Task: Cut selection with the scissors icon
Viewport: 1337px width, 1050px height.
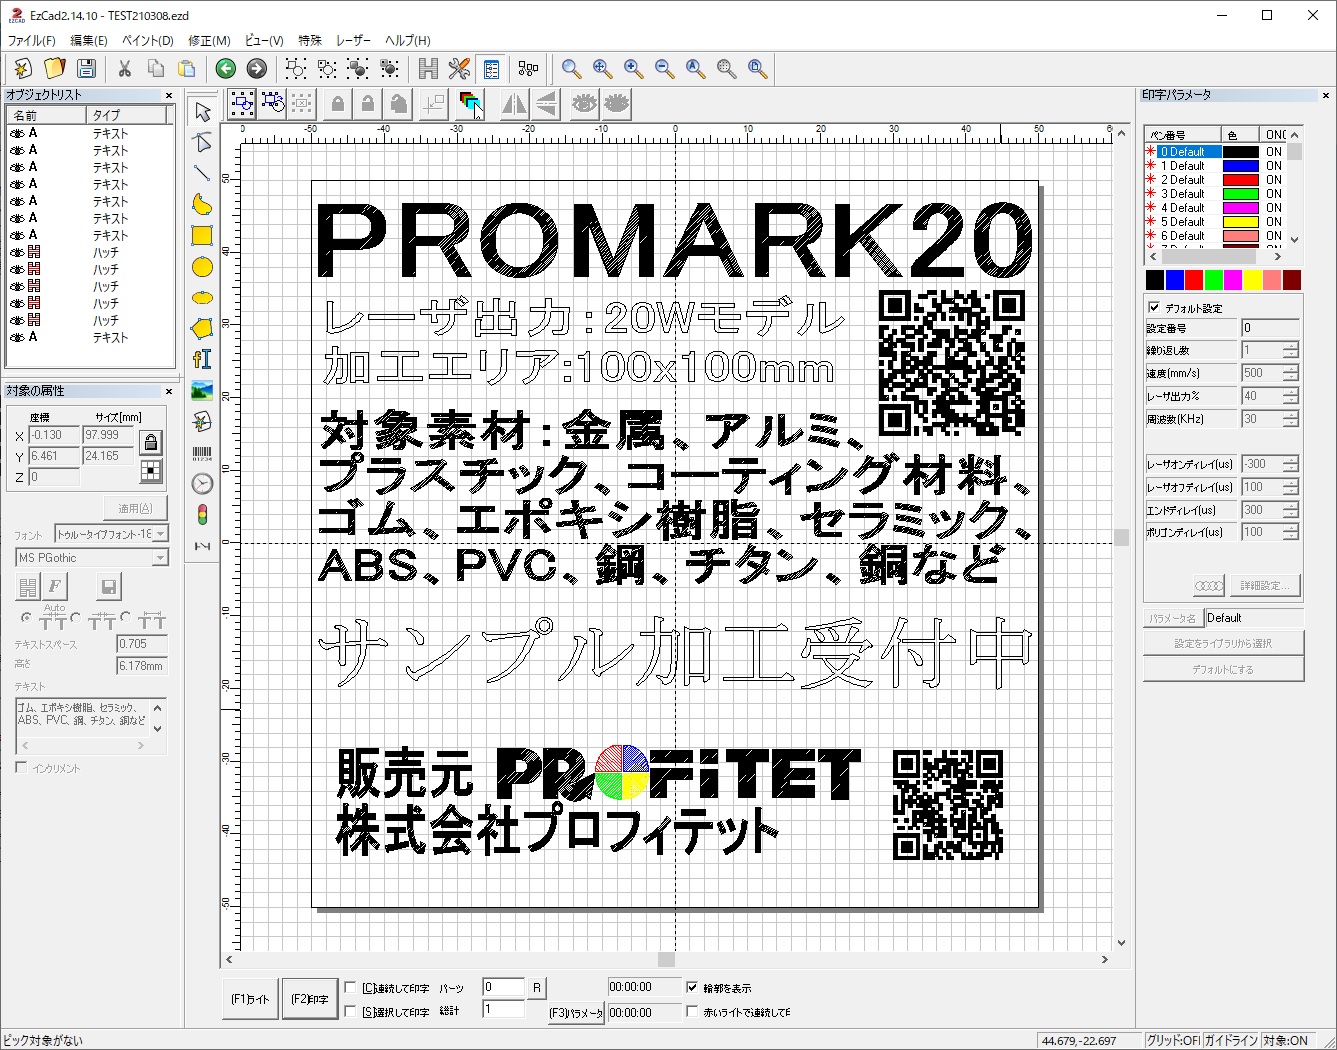Action: [x=124, y=68]
